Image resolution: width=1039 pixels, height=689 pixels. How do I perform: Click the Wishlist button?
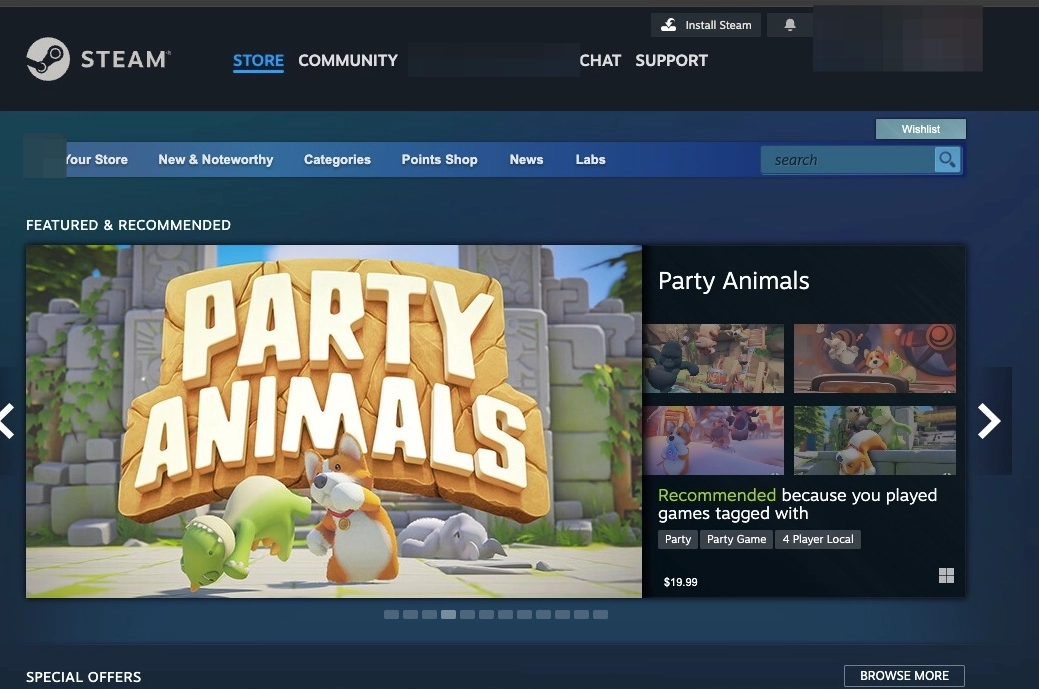click(920, 129)
